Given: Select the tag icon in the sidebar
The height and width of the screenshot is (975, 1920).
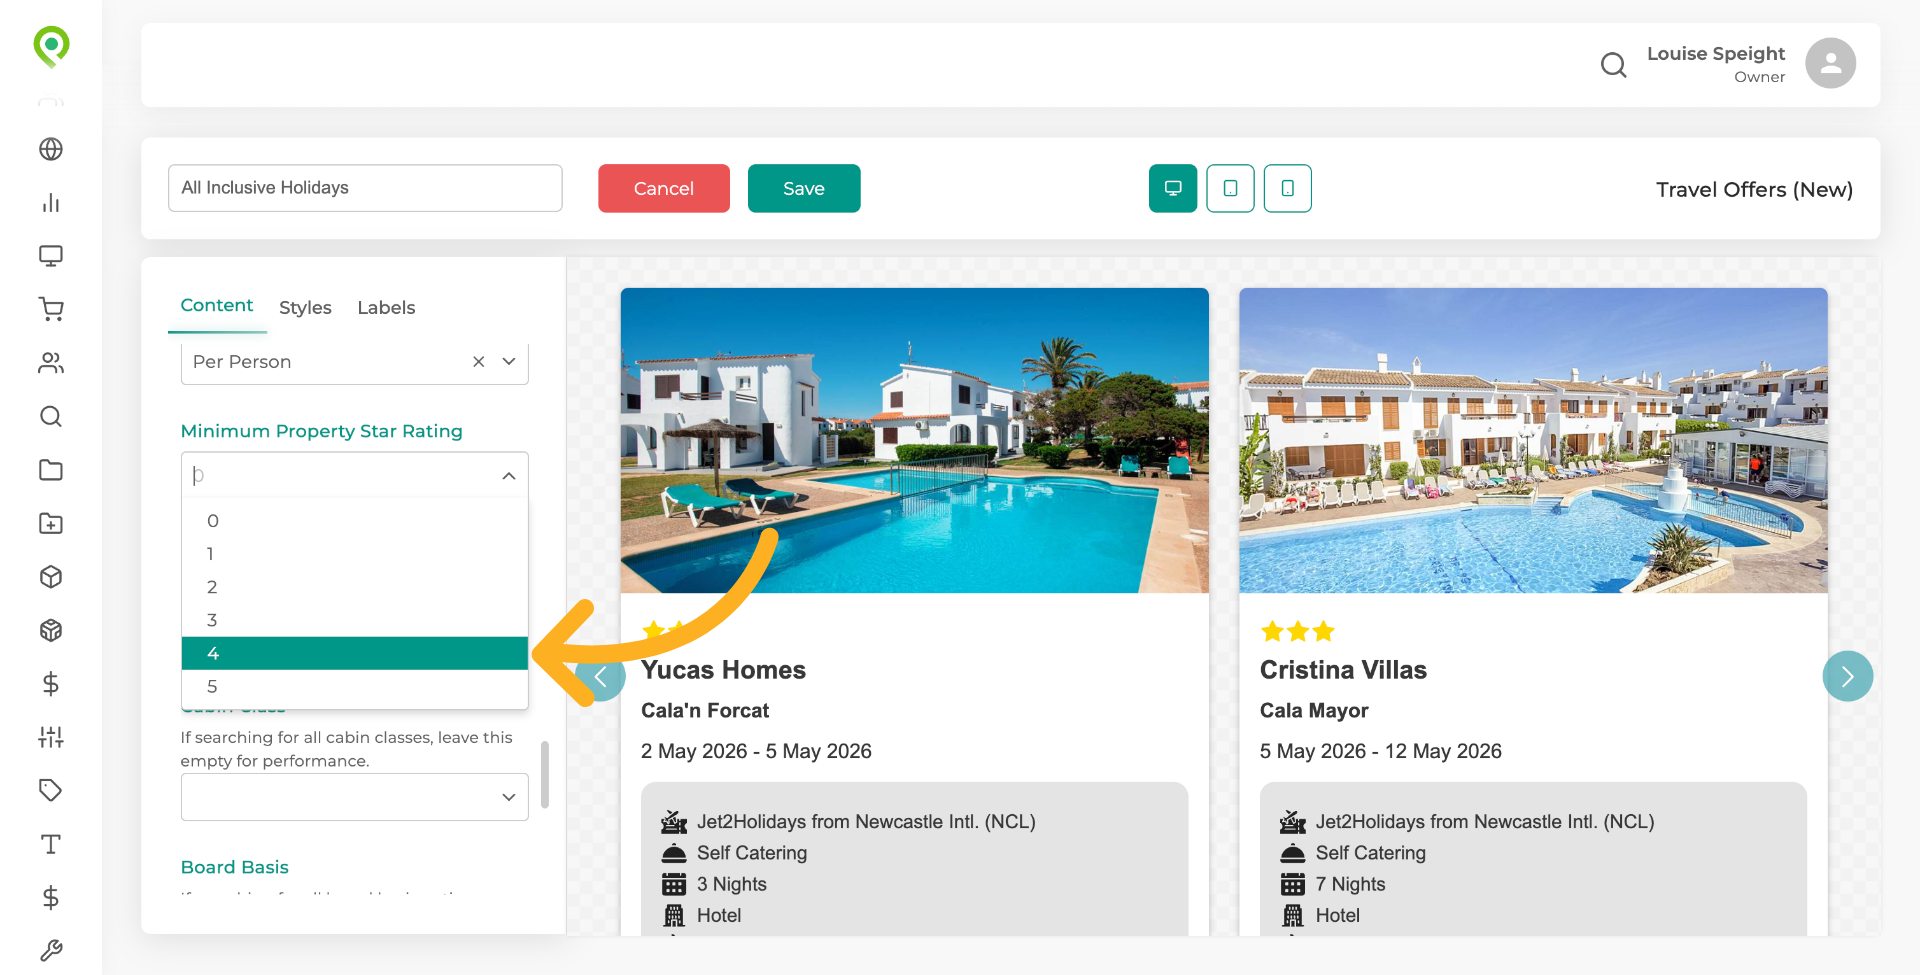Looking at the screenshot, I should 50,790.
